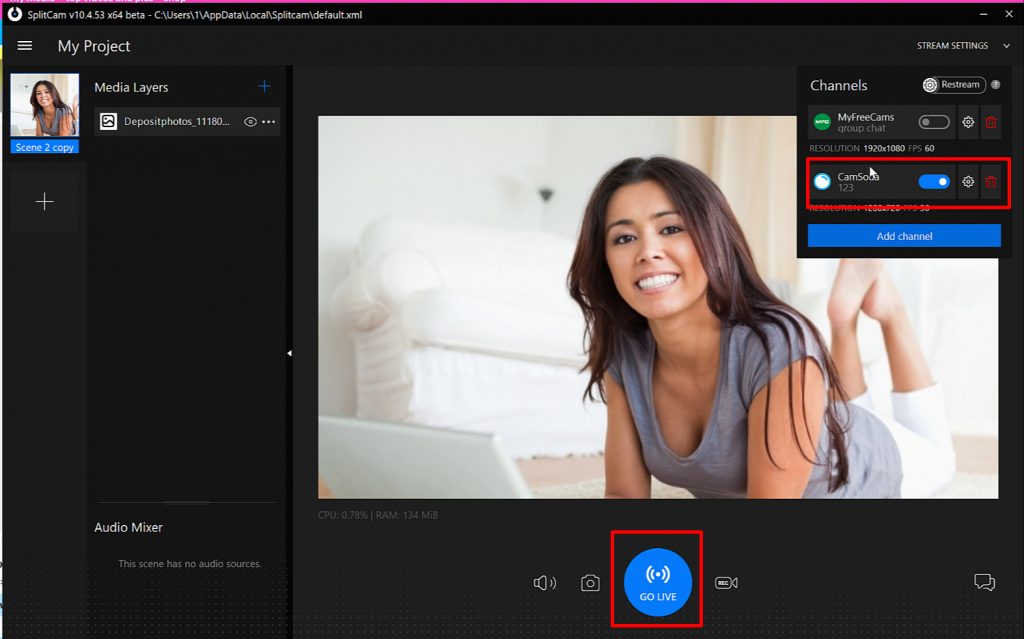The width and height of the screenshot is (1024, 639).
Task: Delete the CamSoda channel
Action: 991,182
